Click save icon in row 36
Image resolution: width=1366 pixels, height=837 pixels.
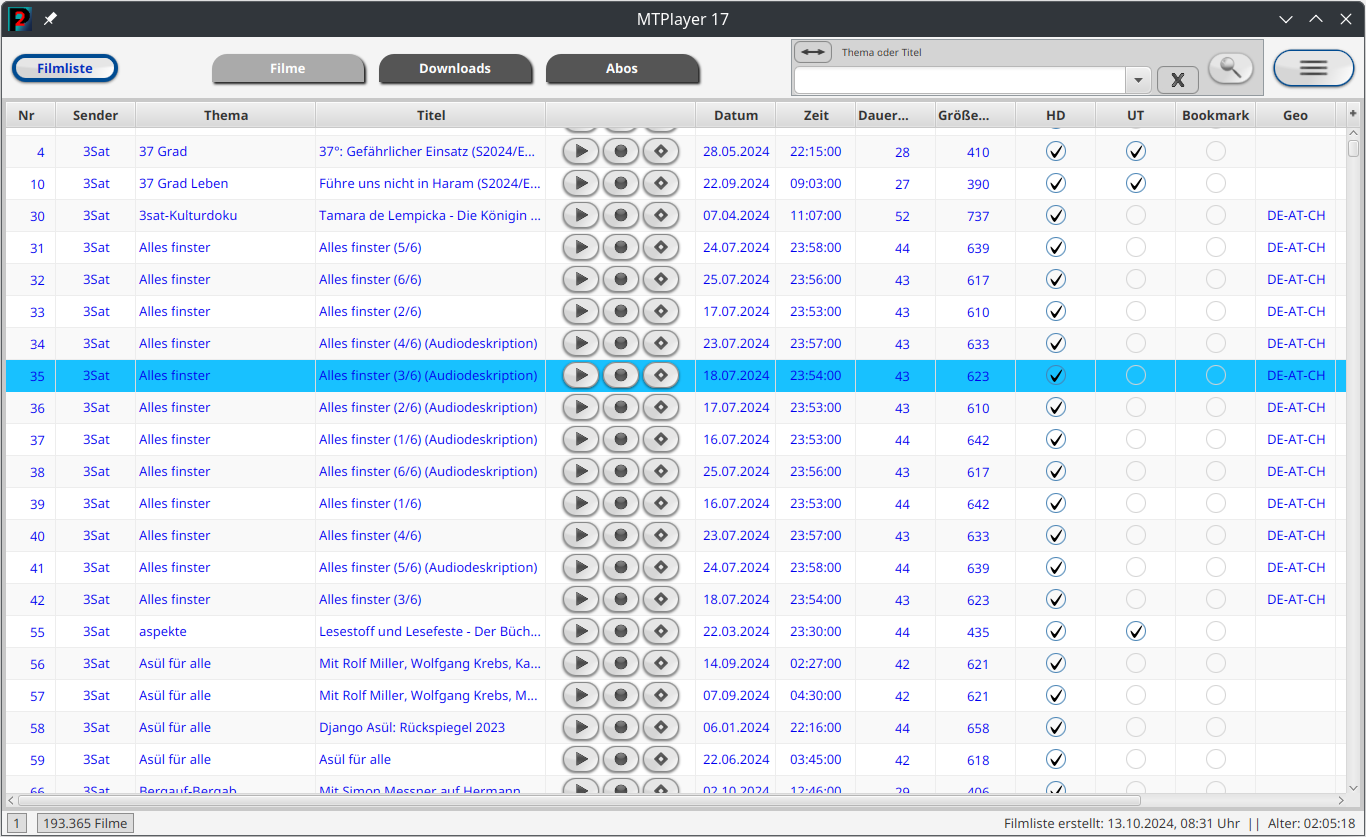(660, 408)
